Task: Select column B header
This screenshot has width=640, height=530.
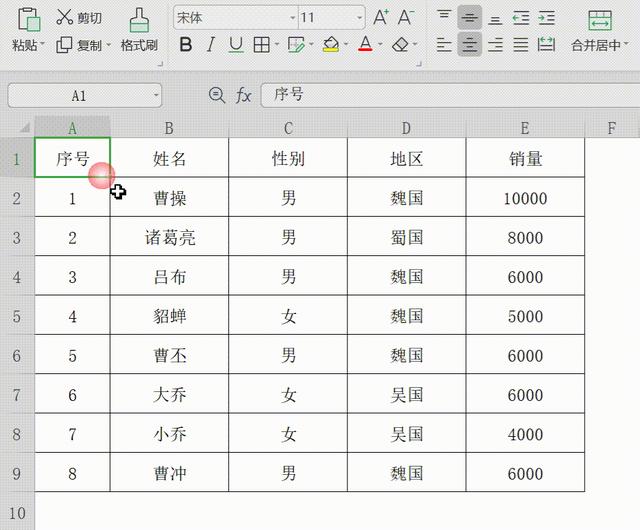Action: coord(169,128)
